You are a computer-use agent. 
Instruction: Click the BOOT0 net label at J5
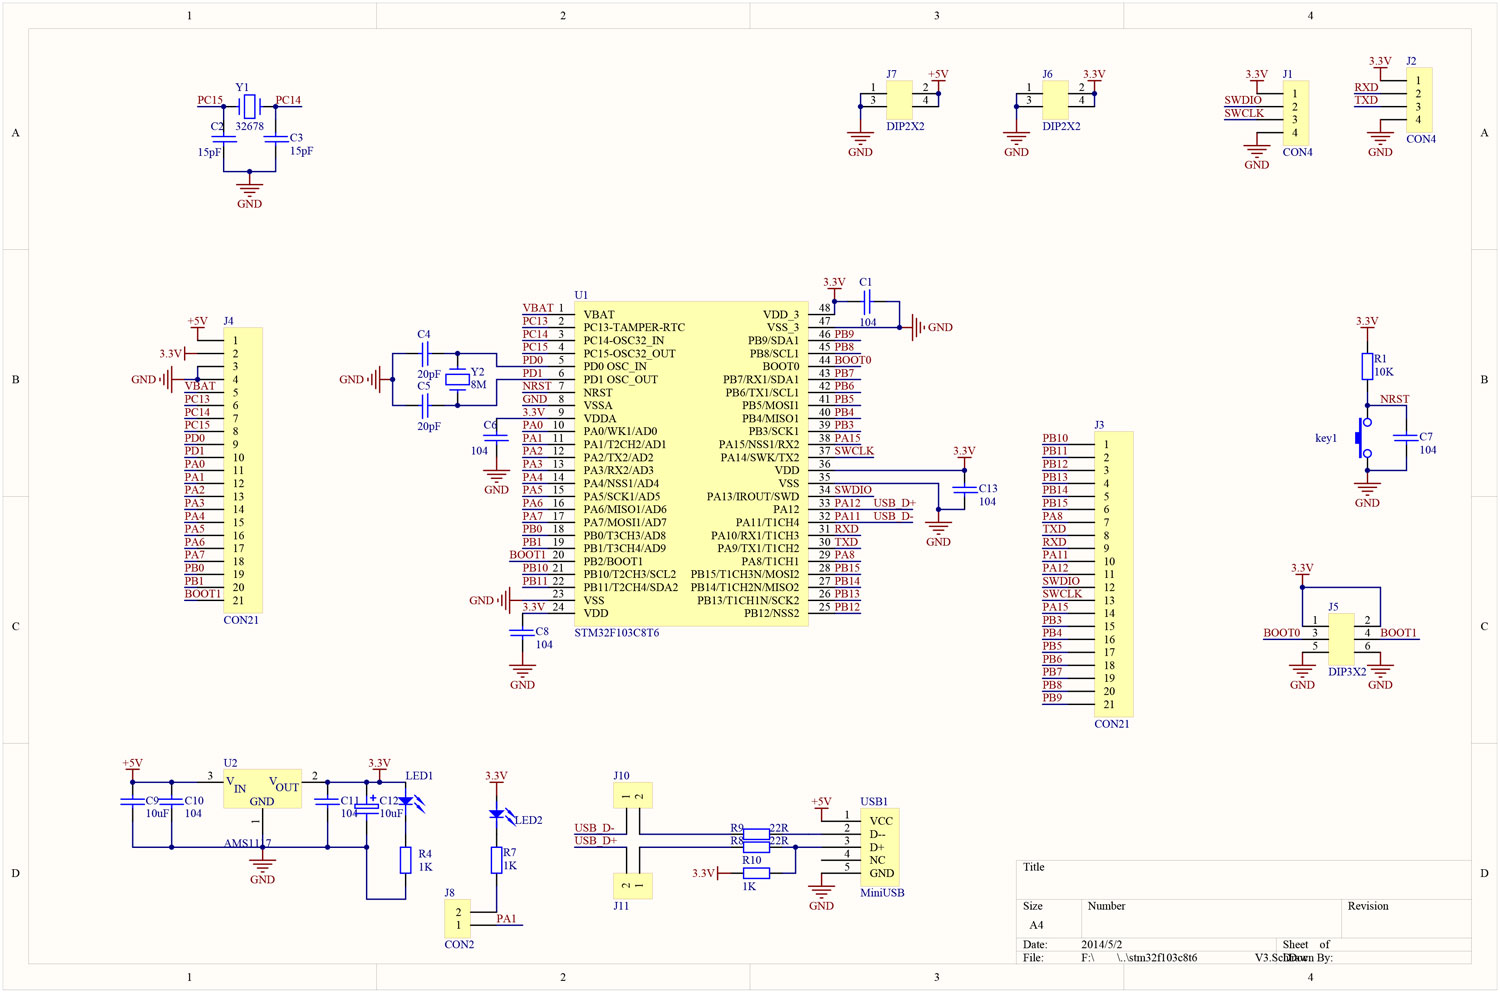1281,633
